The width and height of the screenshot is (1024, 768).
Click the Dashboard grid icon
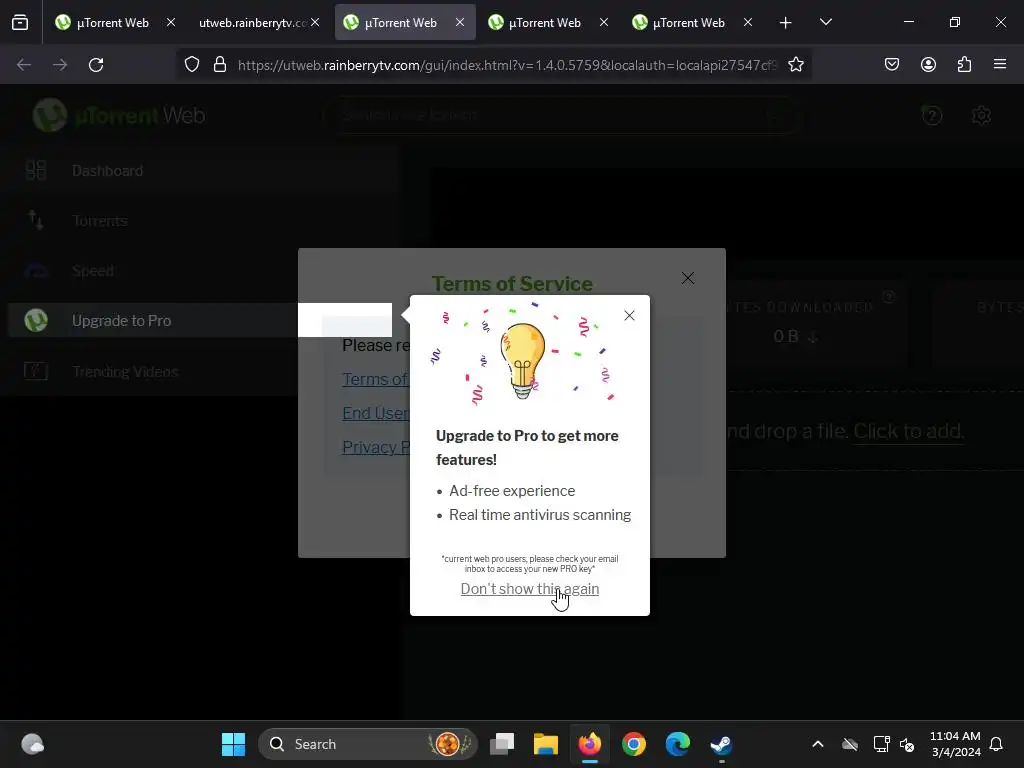(x=36, y=170)
